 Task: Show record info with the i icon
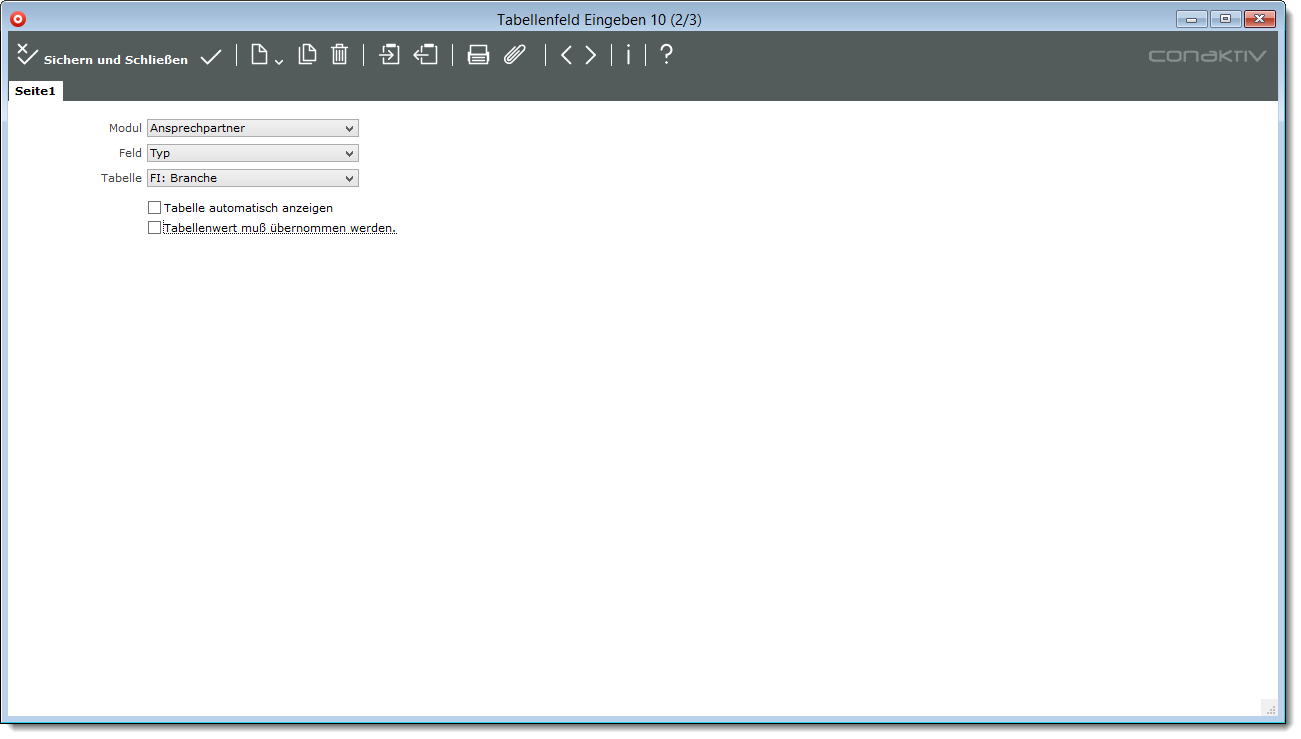pos(628,56)
